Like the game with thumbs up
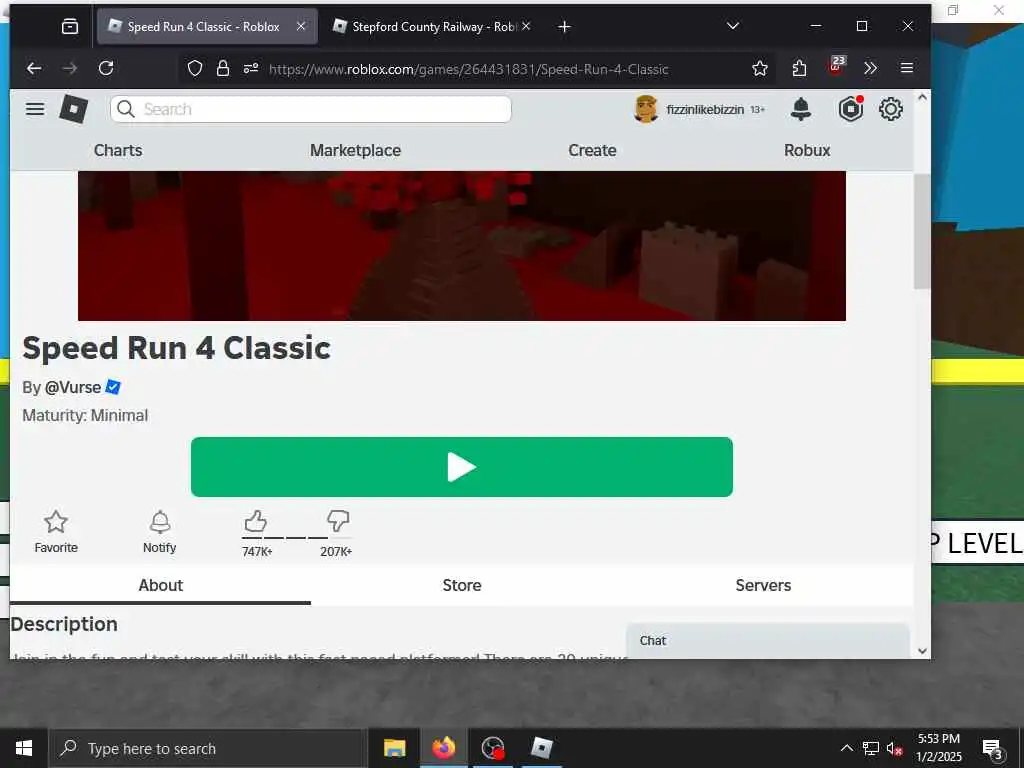The image size is (1024, 768). (256, 522)
